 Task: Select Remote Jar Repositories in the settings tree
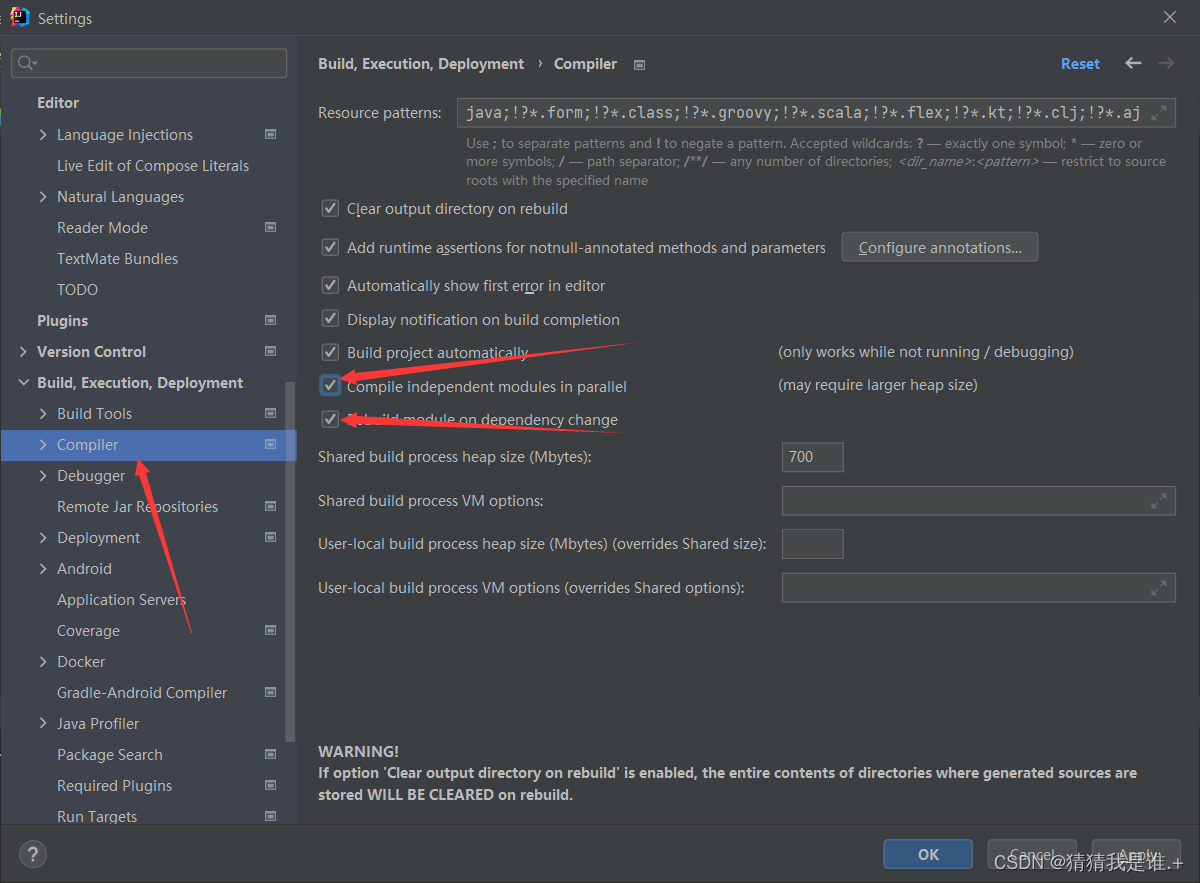(x=137, y=507)
